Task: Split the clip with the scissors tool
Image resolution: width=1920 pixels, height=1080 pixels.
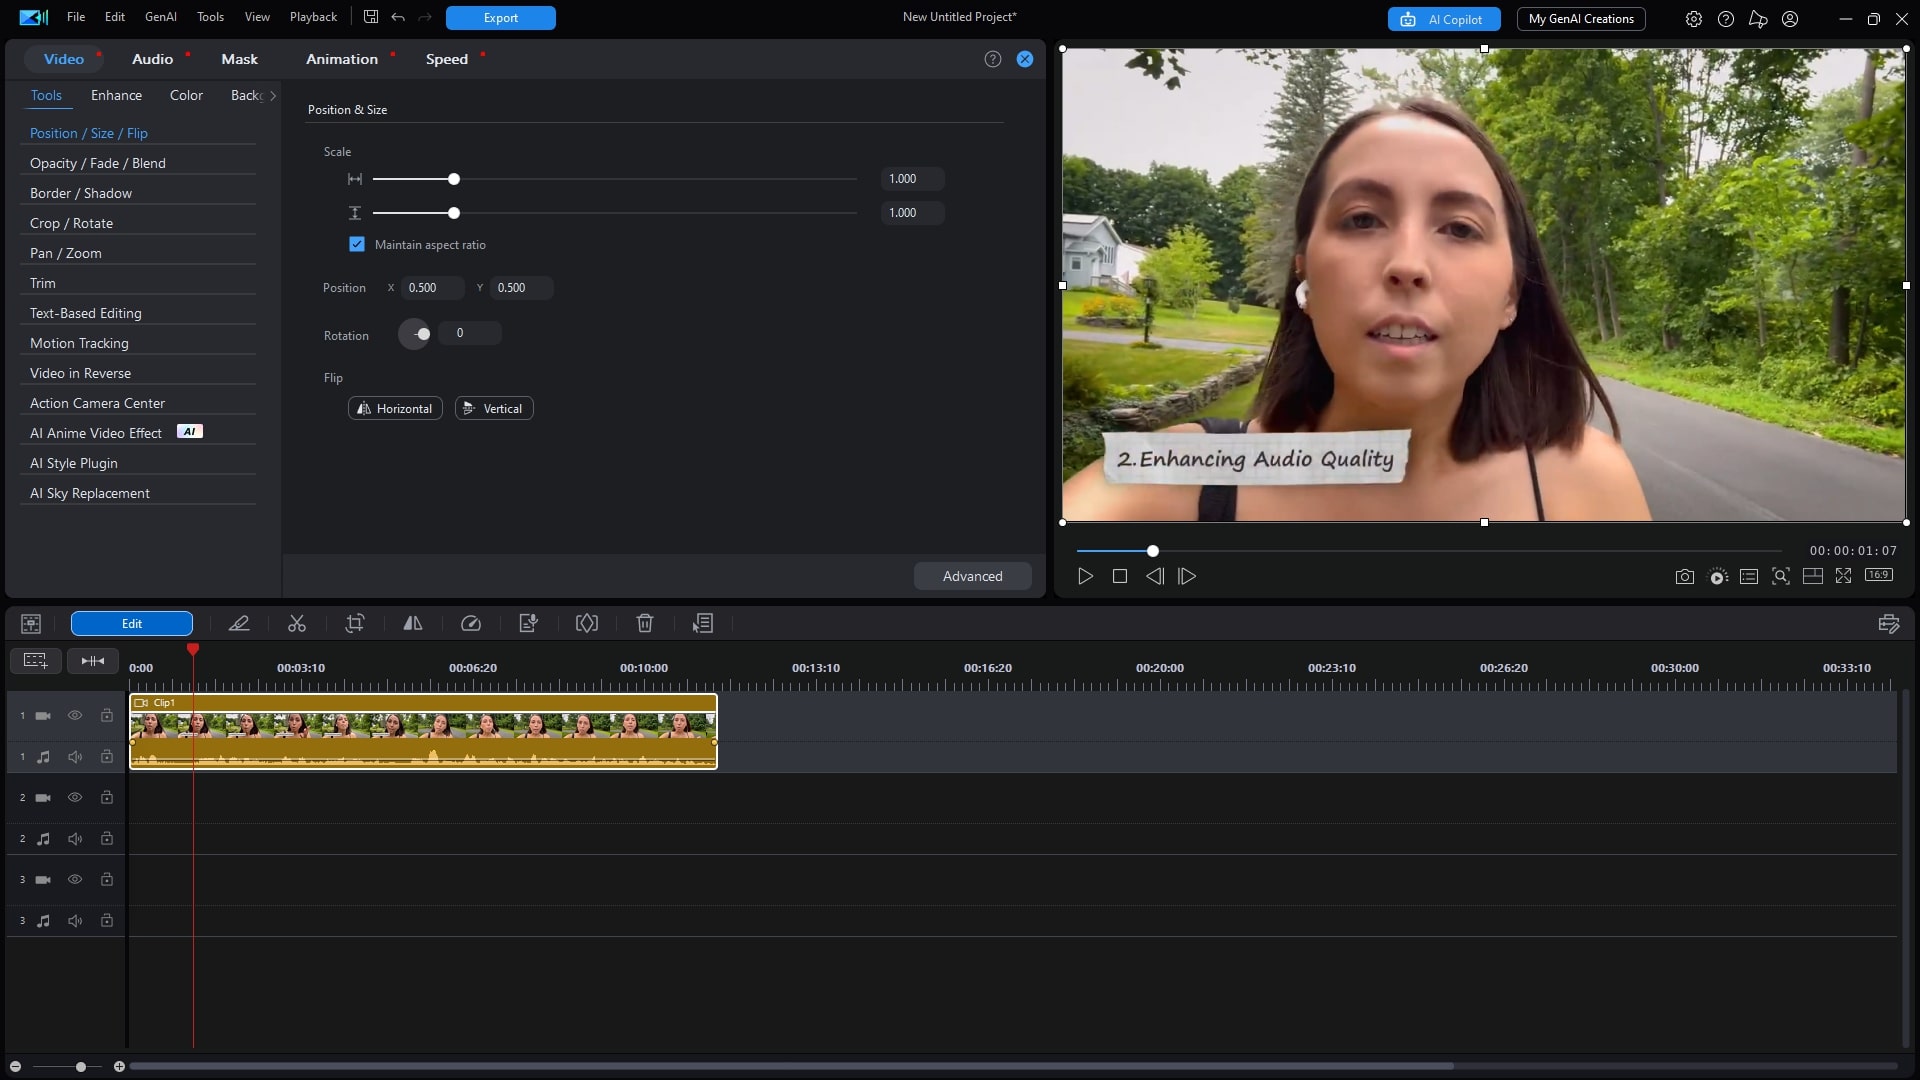Action: click(x=297, y=623)
